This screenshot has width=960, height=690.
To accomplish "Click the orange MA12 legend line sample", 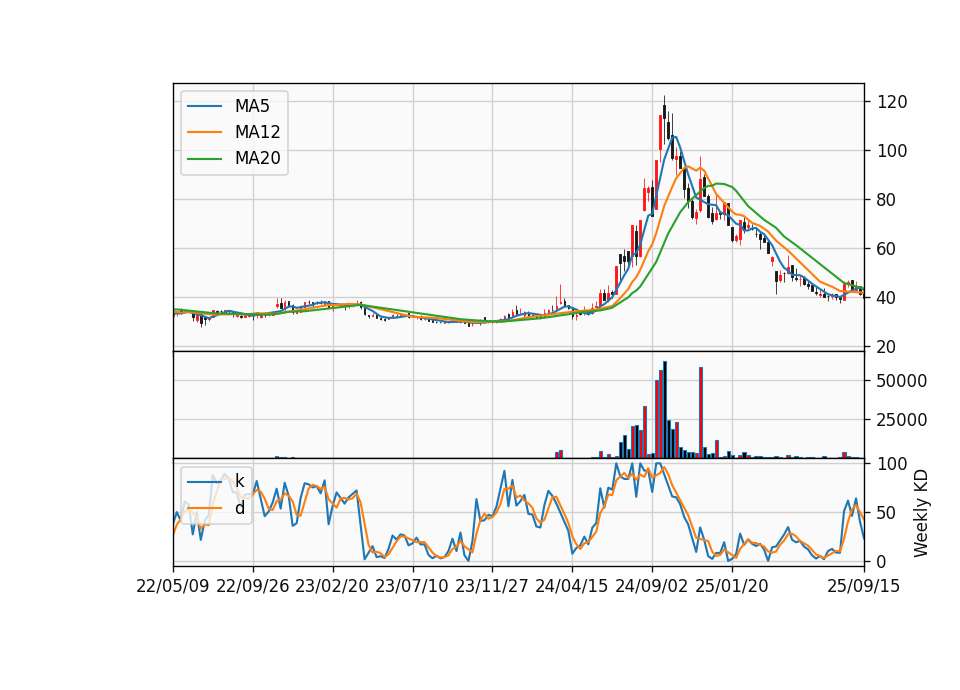I will 204,132.
